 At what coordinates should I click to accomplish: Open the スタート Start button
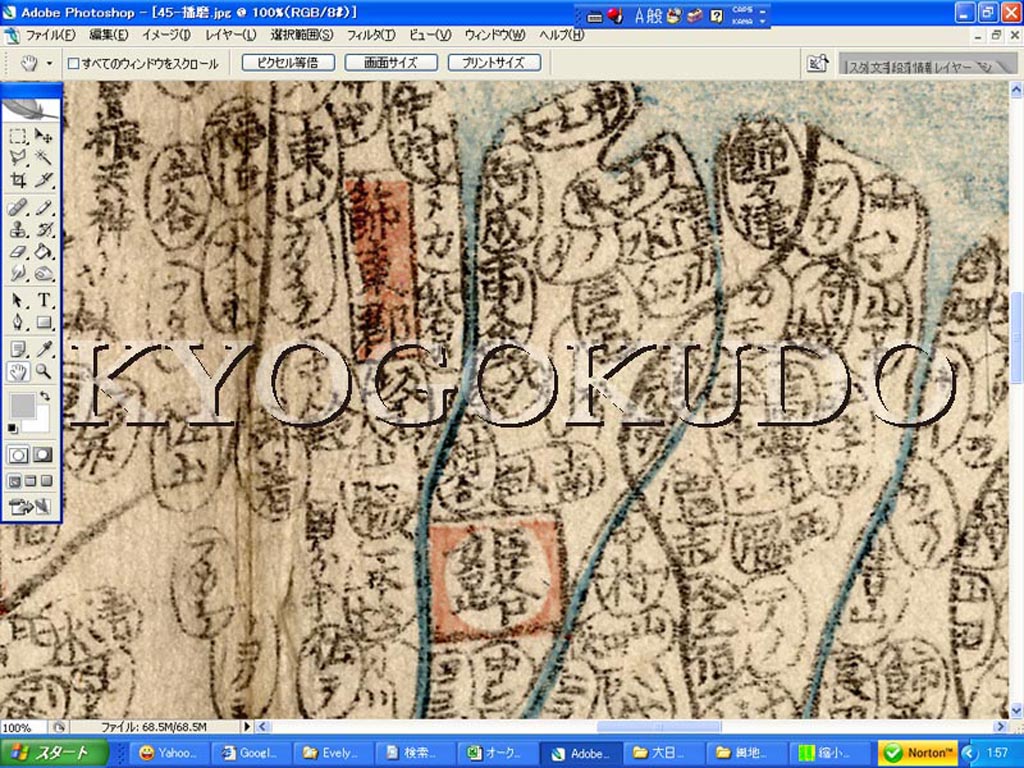click(54, 753)
